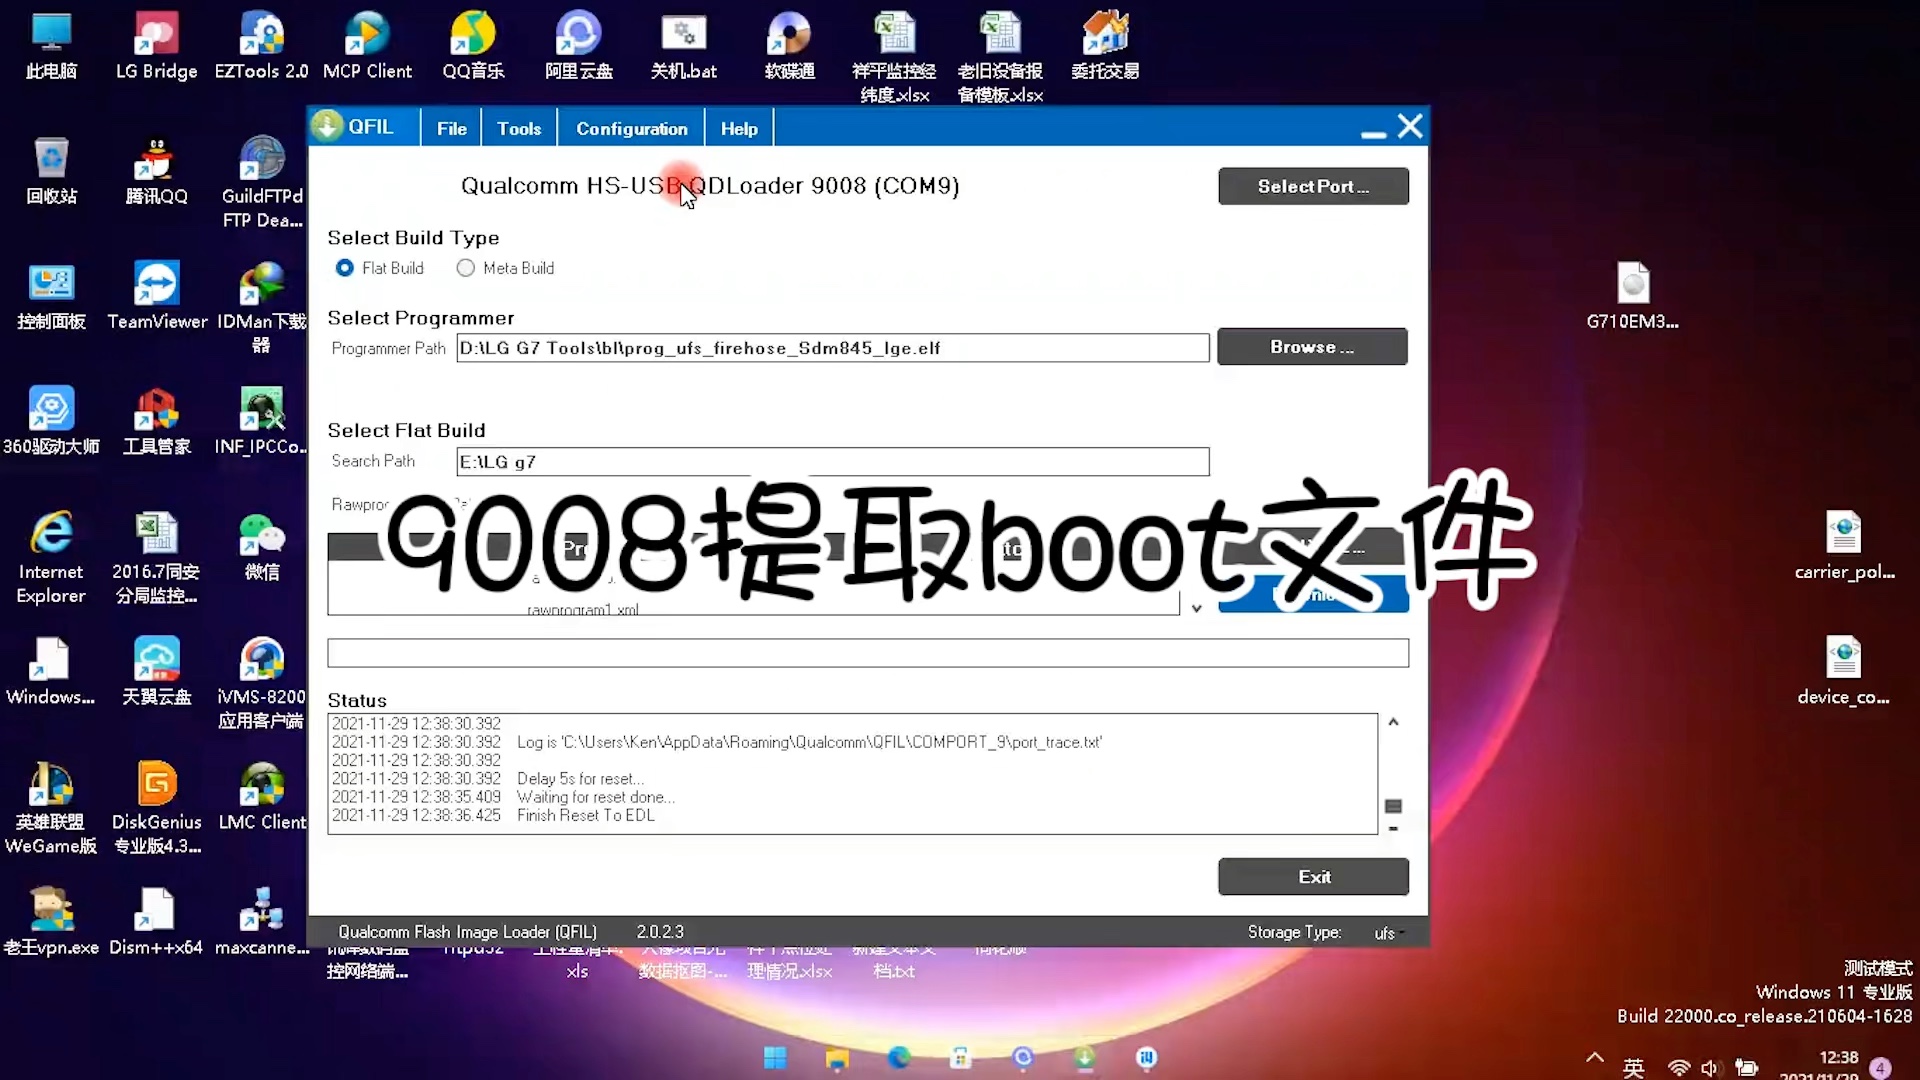Click the Search Path input field

832,461
